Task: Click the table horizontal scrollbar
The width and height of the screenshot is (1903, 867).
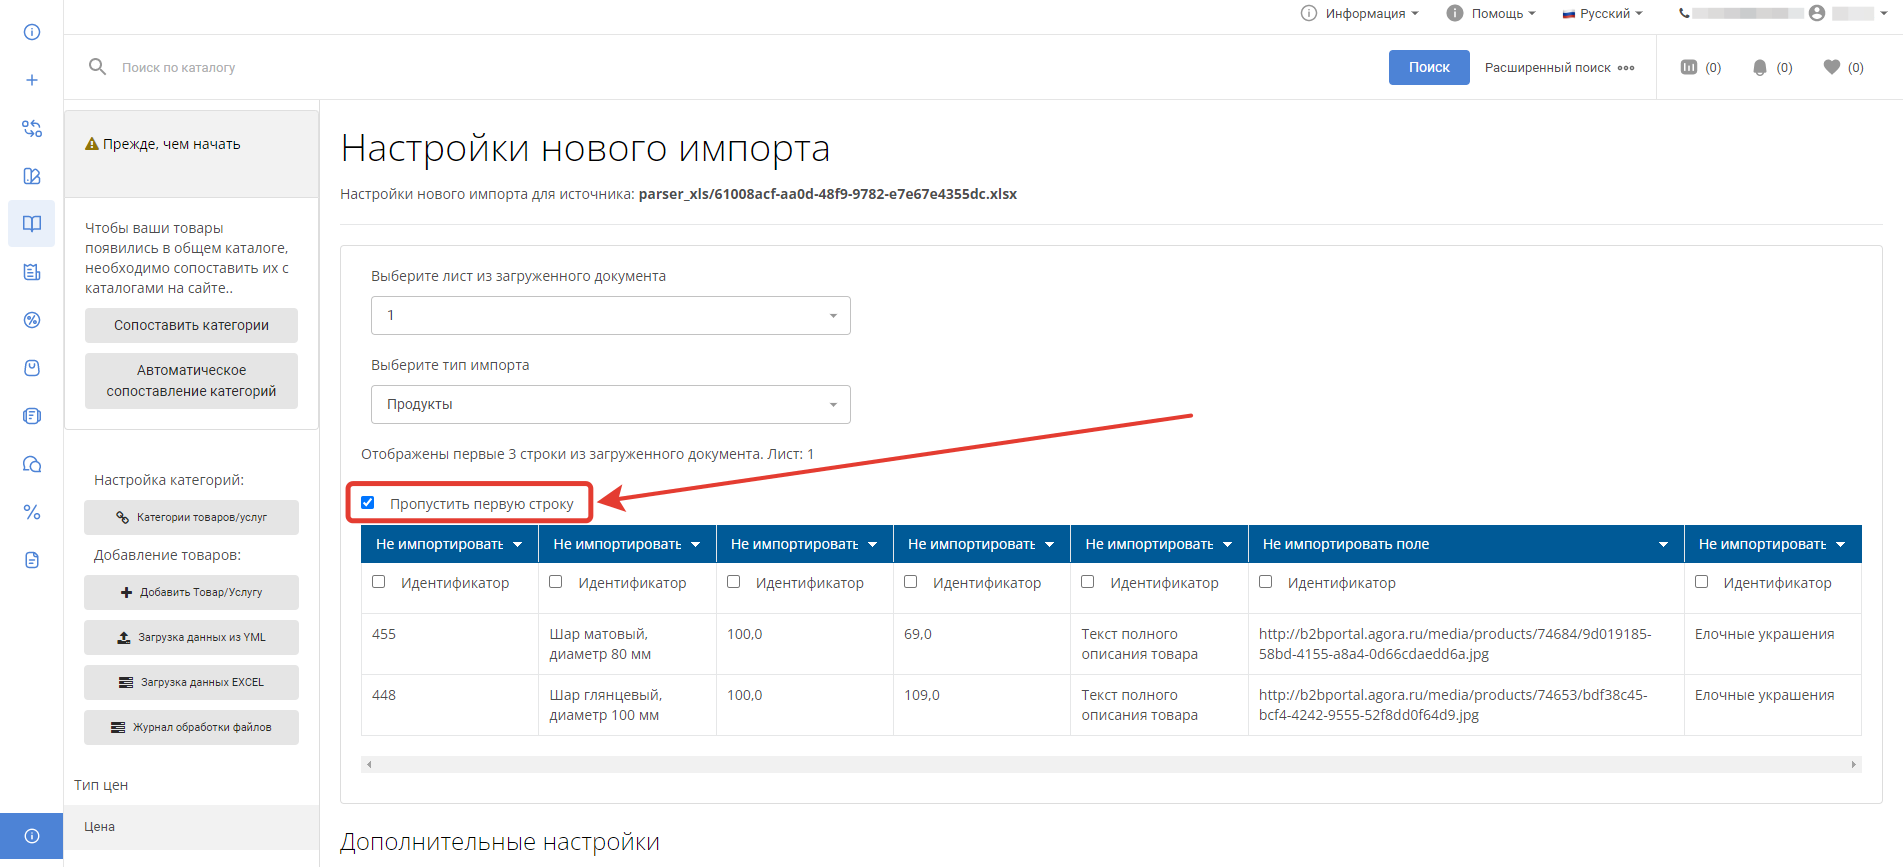Action: [1110, 765]
